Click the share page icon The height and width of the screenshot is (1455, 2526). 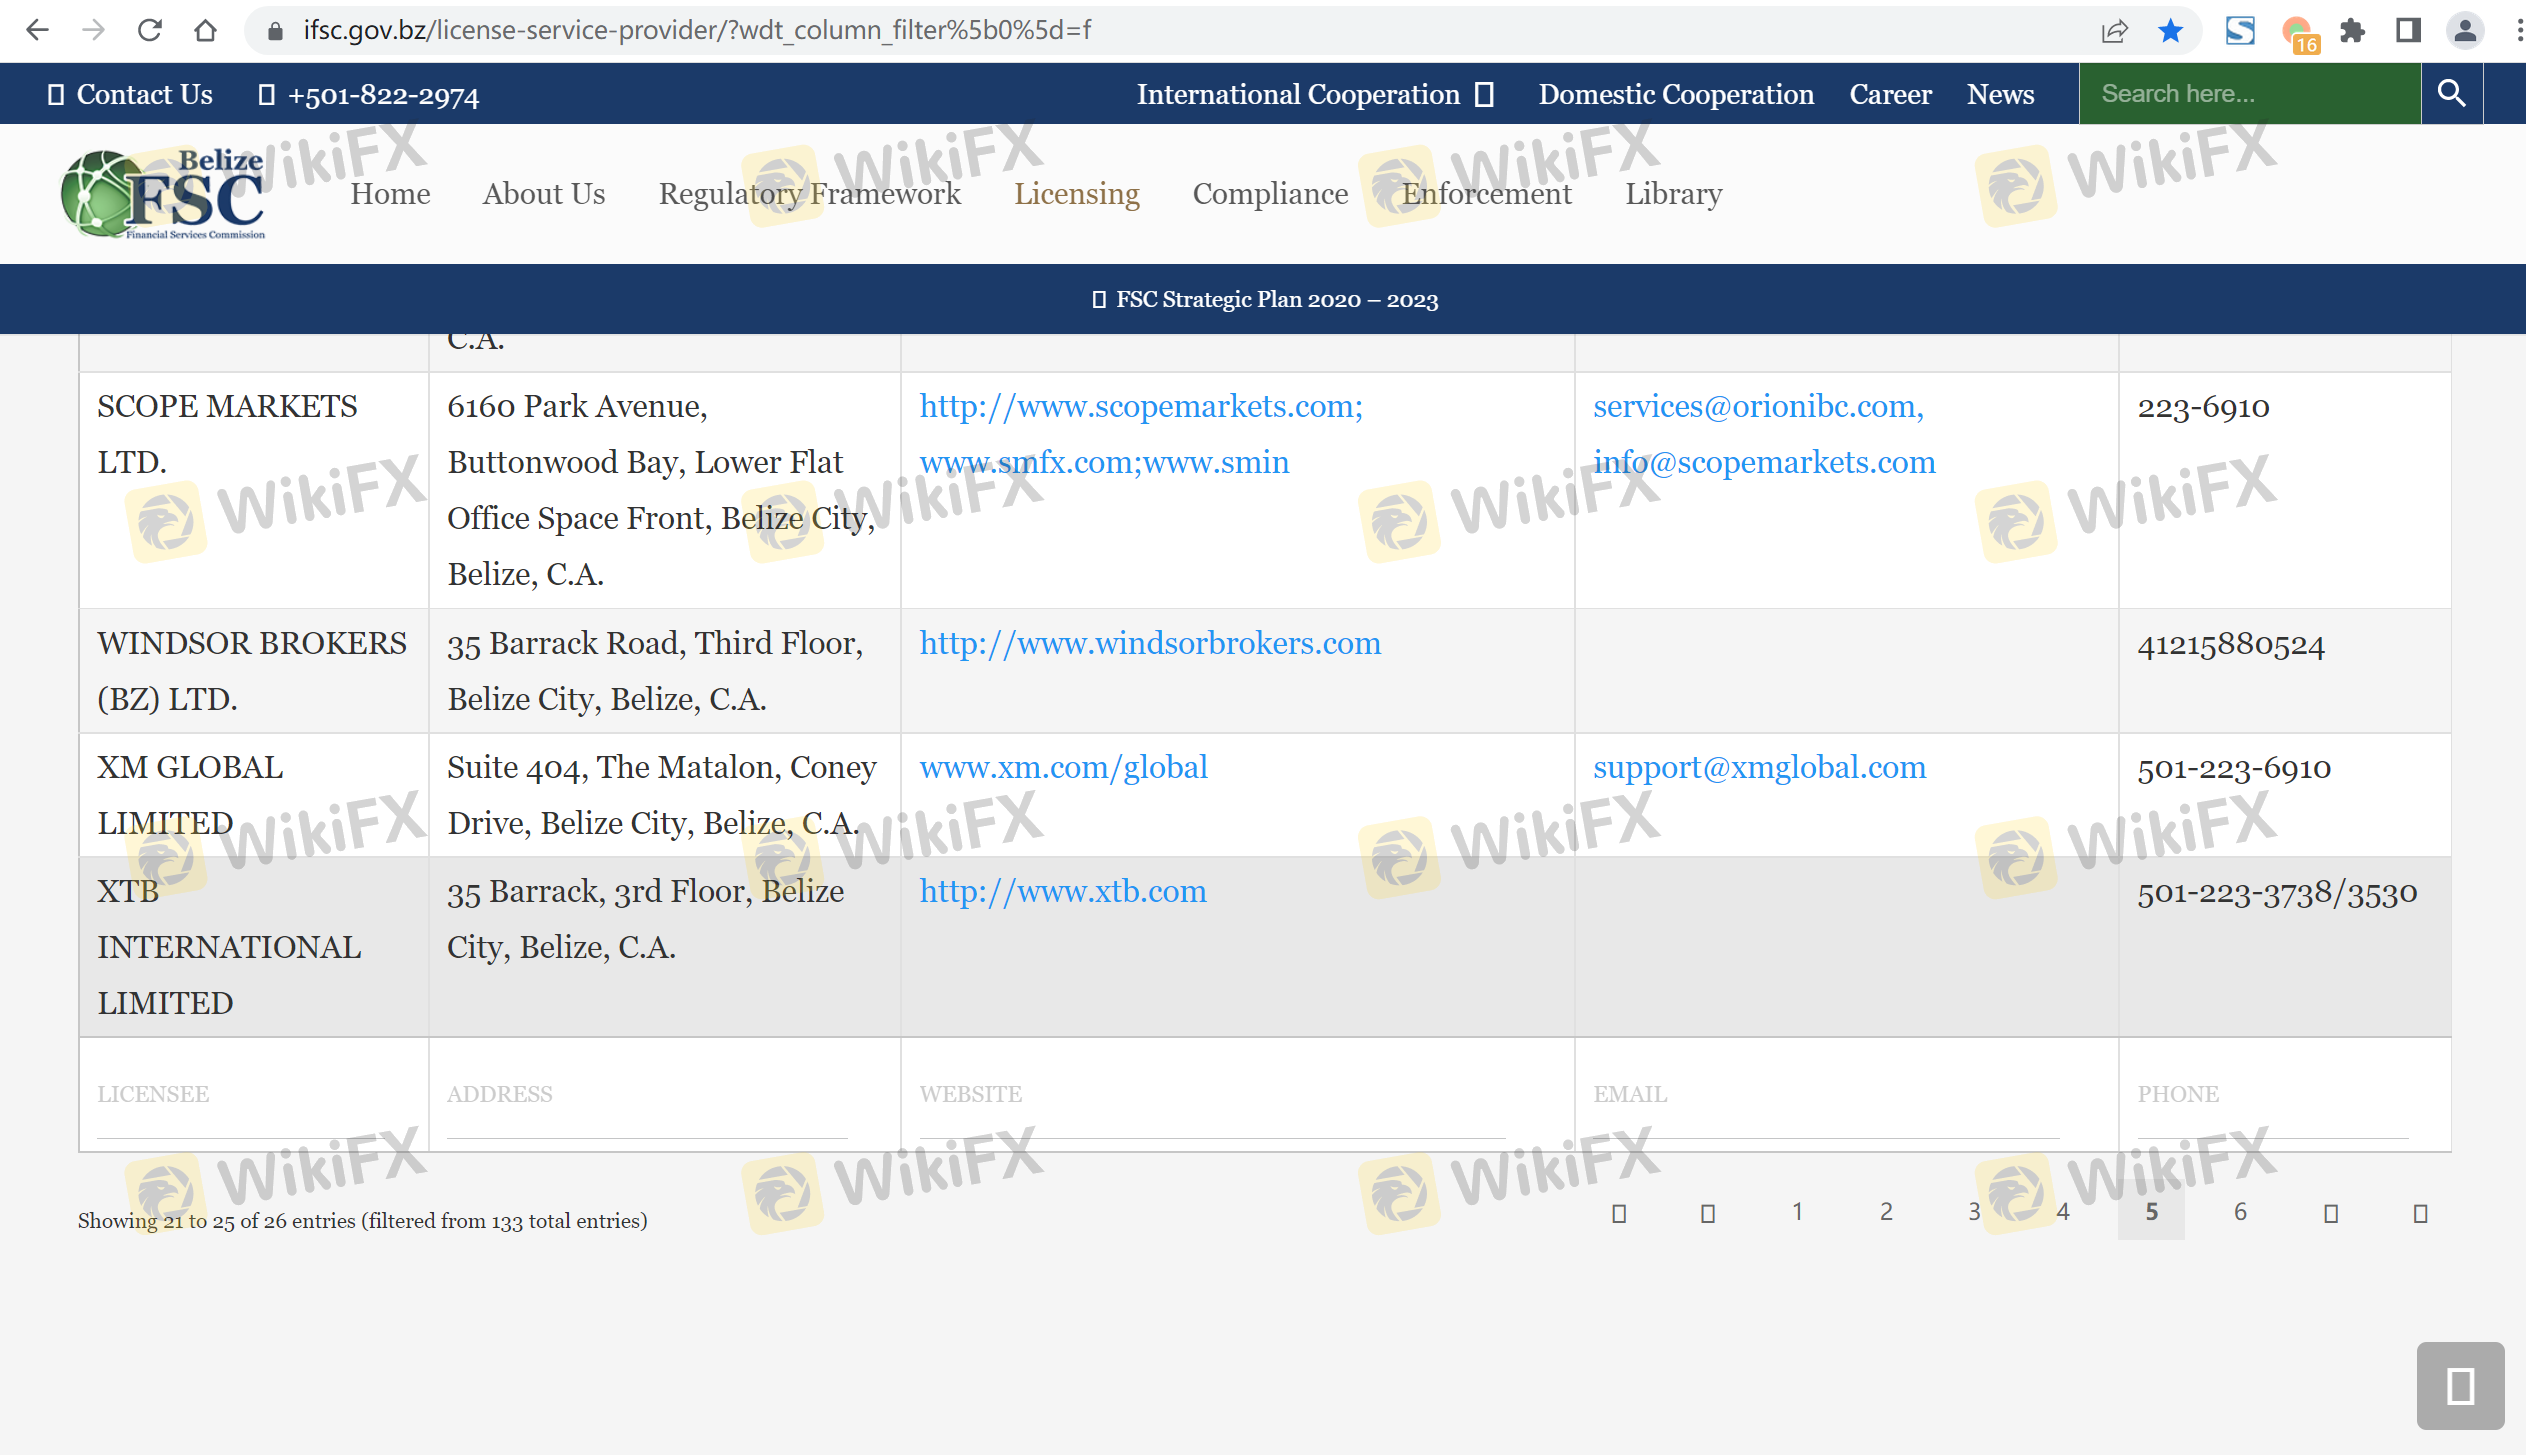2114,30
